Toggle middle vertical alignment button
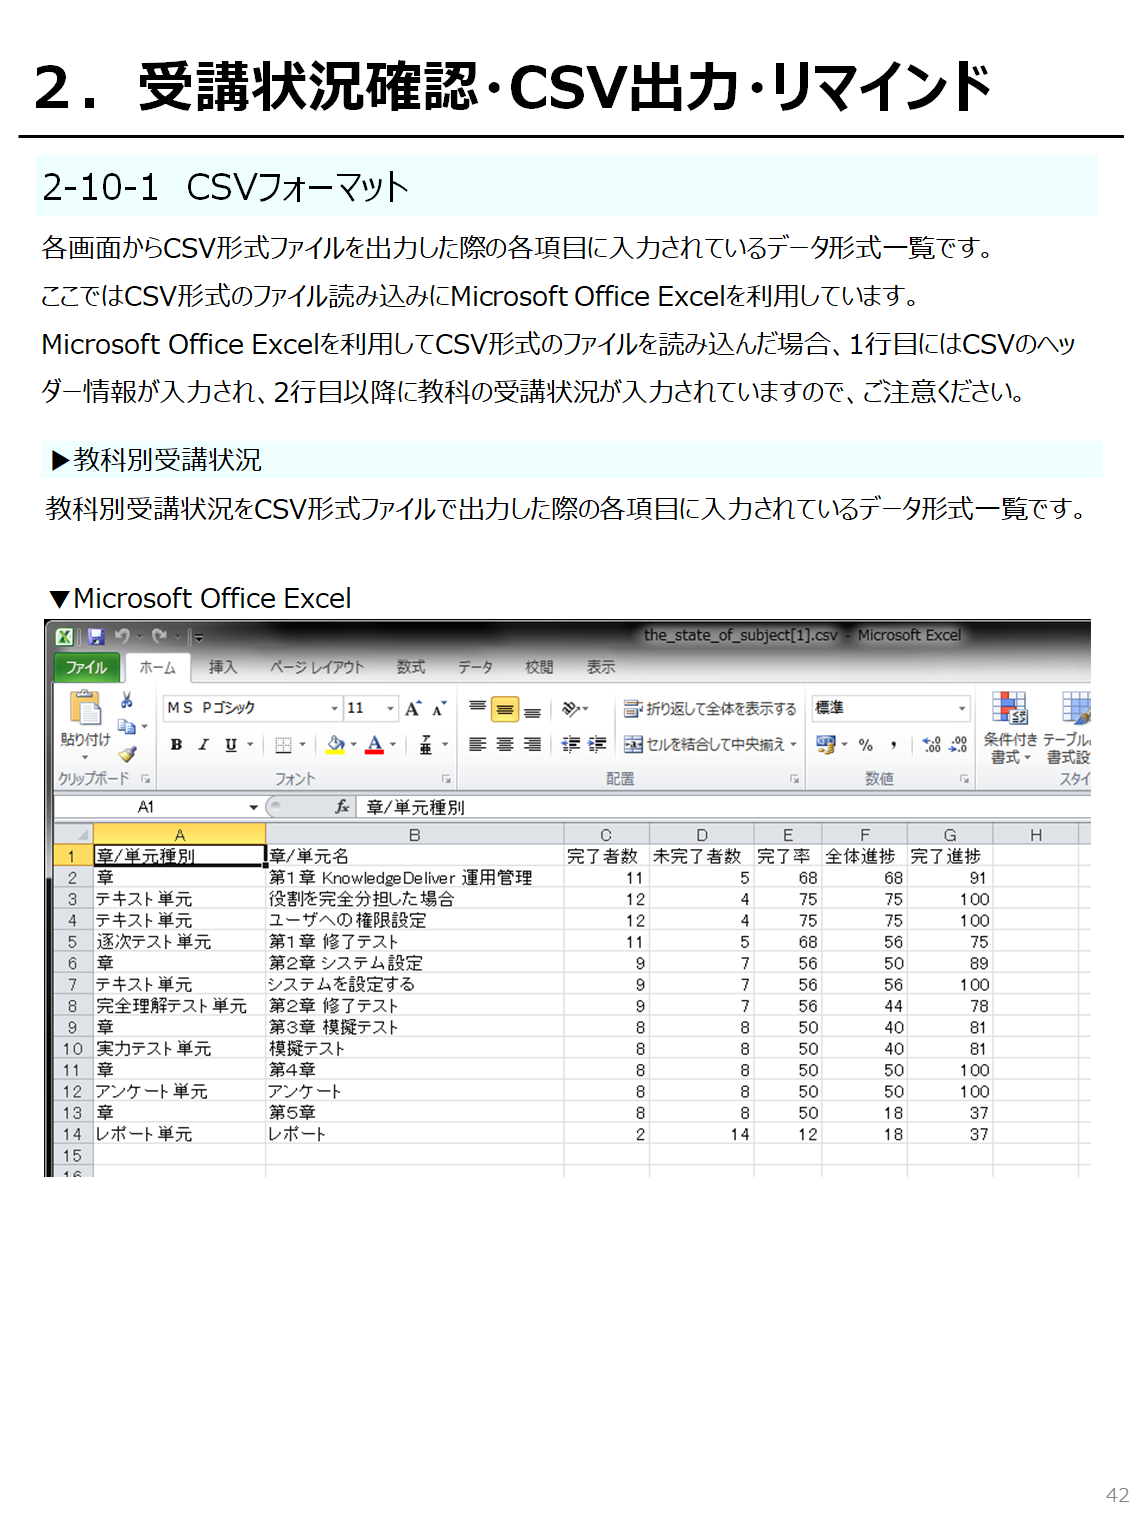Viewport: 1138px width, 1517px height. [x=505, y=709]
